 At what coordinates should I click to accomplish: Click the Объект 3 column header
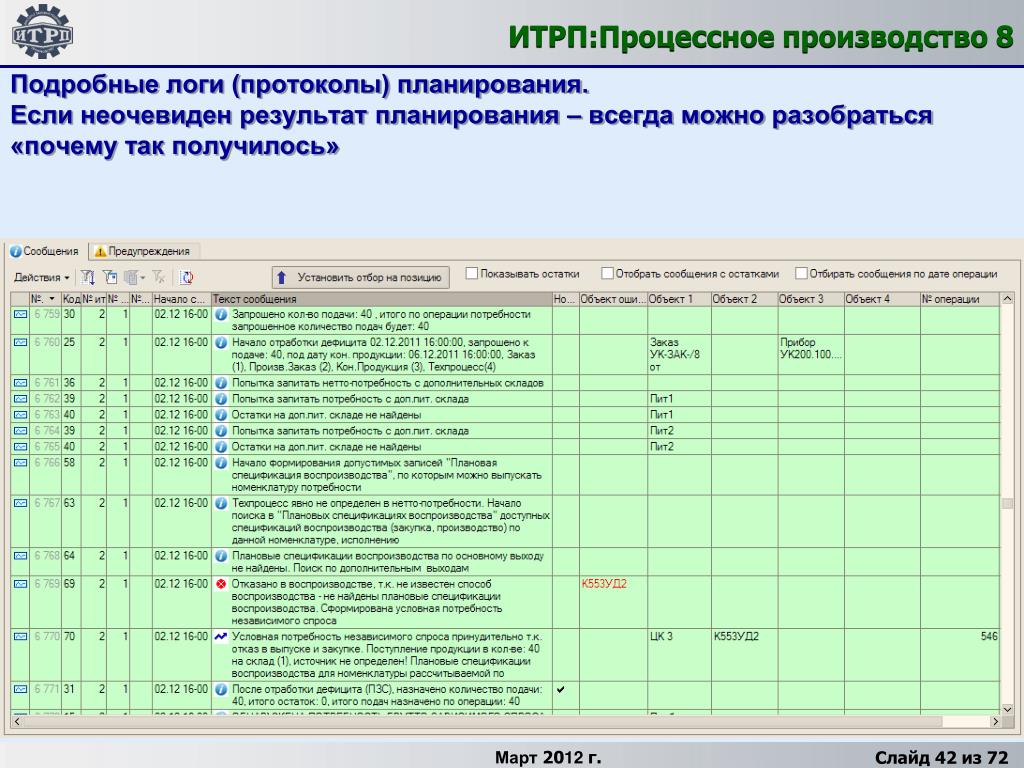pyautogui.click(x=811, y=299)
